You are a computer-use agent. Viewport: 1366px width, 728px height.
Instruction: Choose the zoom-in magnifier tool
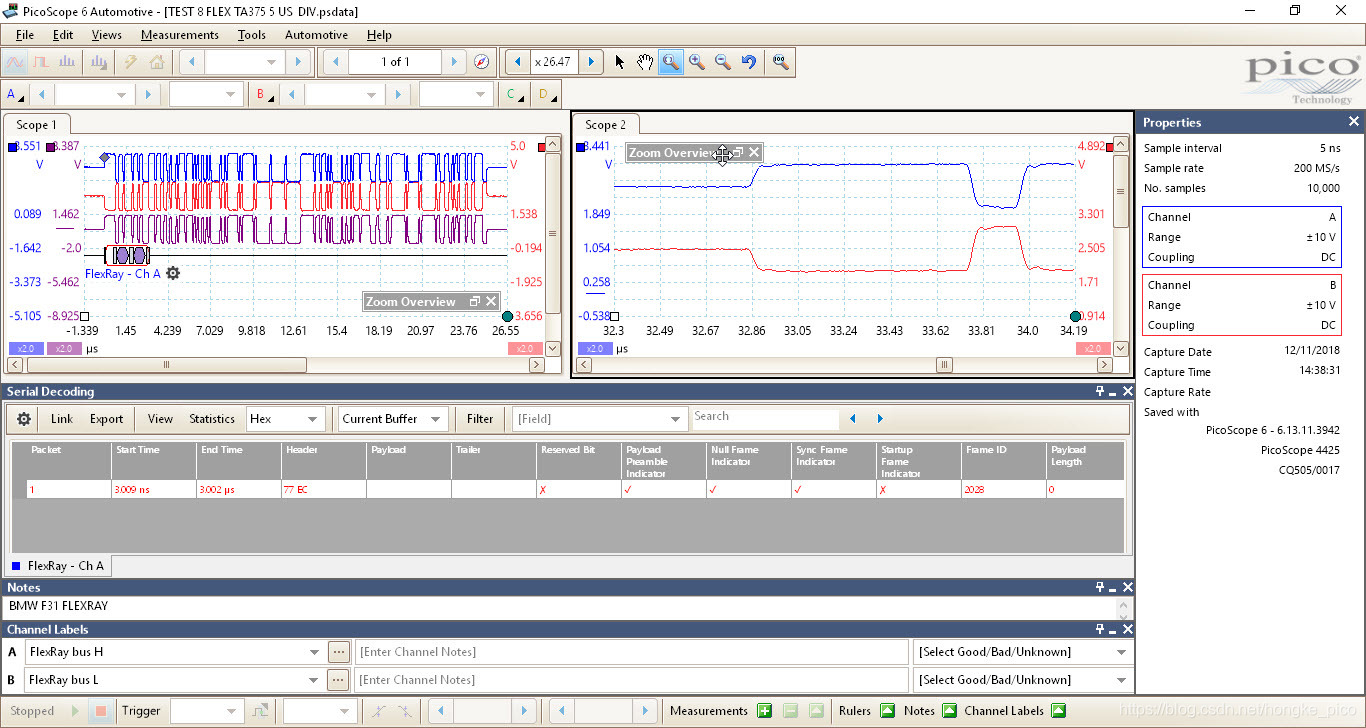coord(697,62)
